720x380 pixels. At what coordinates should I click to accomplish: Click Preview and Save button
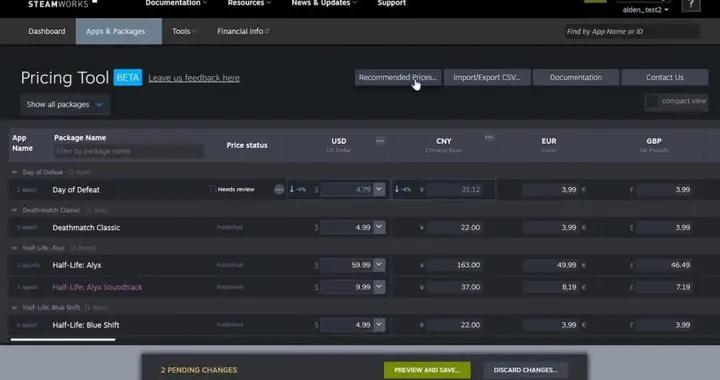427,370
